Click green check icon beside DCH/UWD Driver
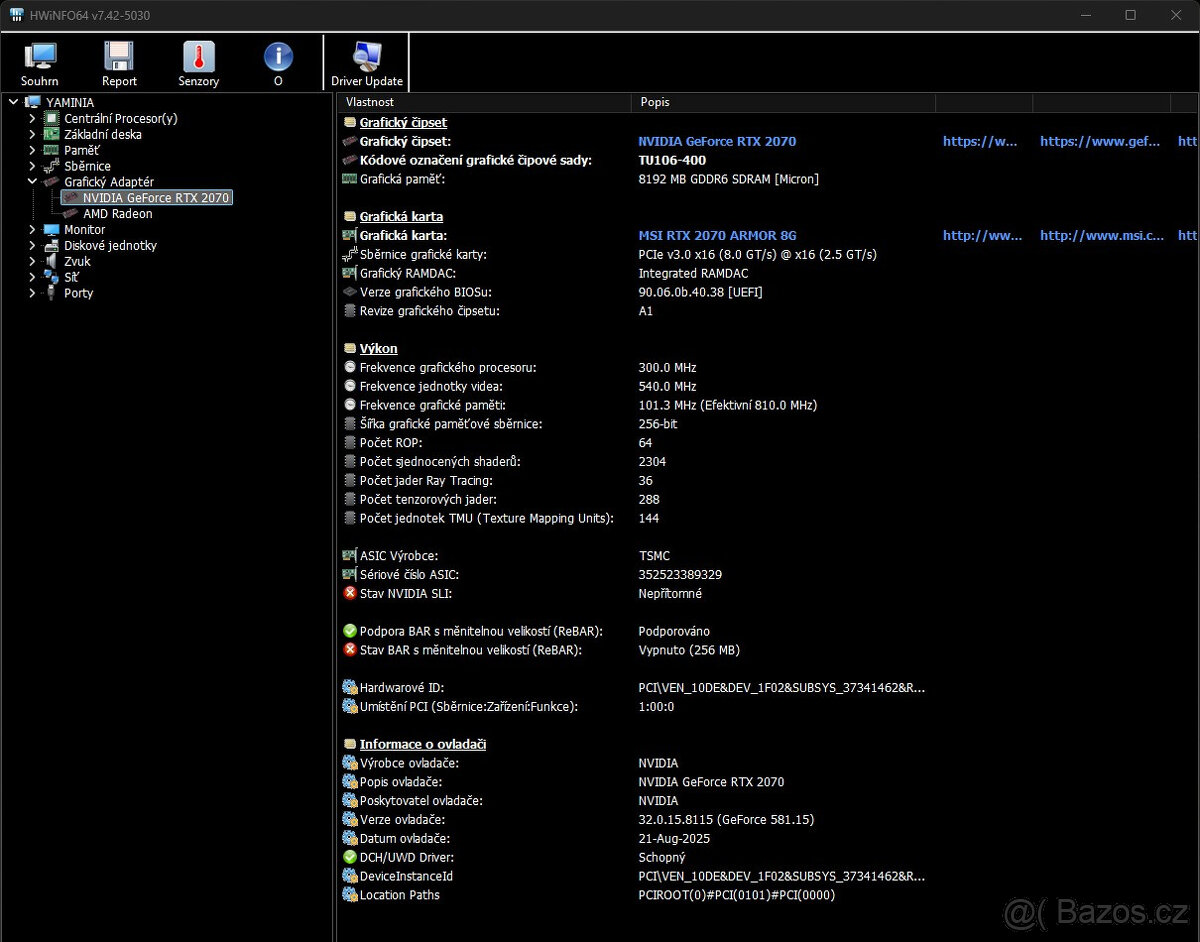The width and height of the screenshot is (1200, 942). pos(350,857)
